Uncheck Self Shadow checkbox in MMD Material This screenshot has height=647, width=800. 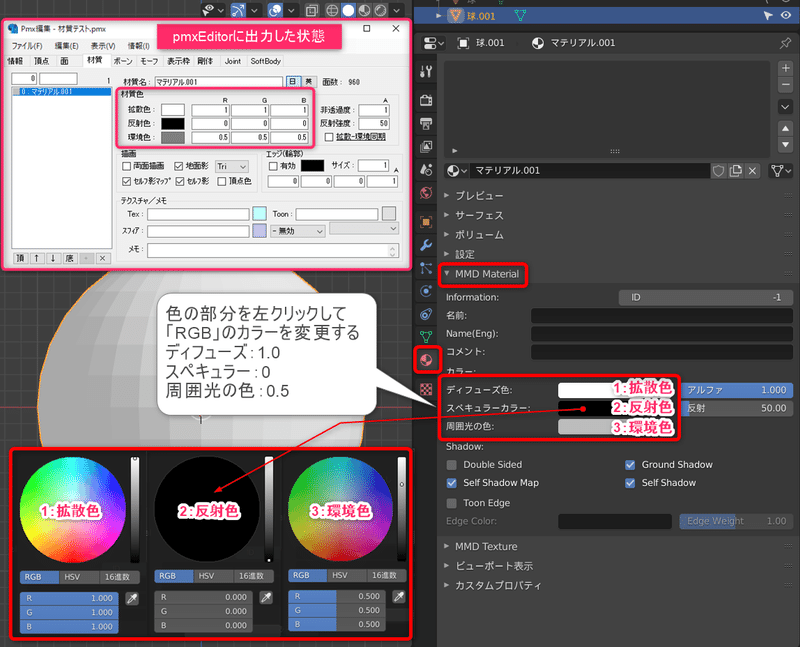tap(630, 483)
